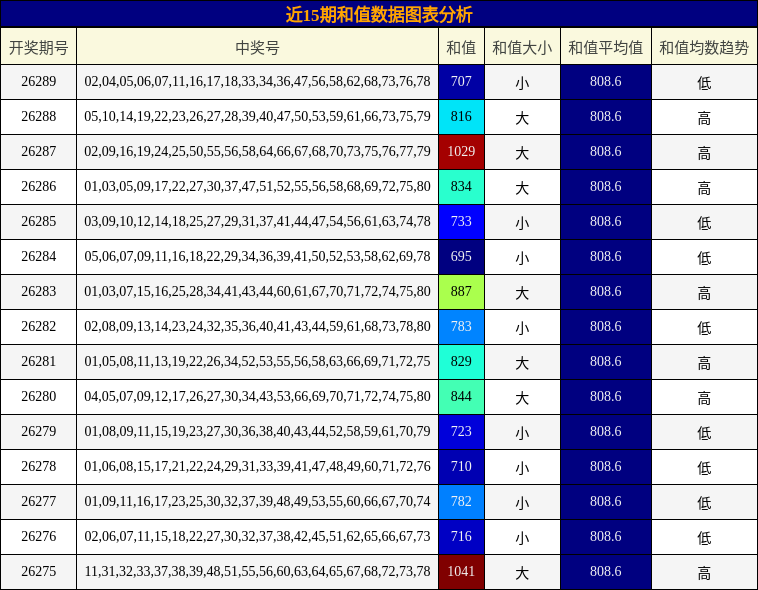Click the 开奖期号 column header

(x=39, y=47)
